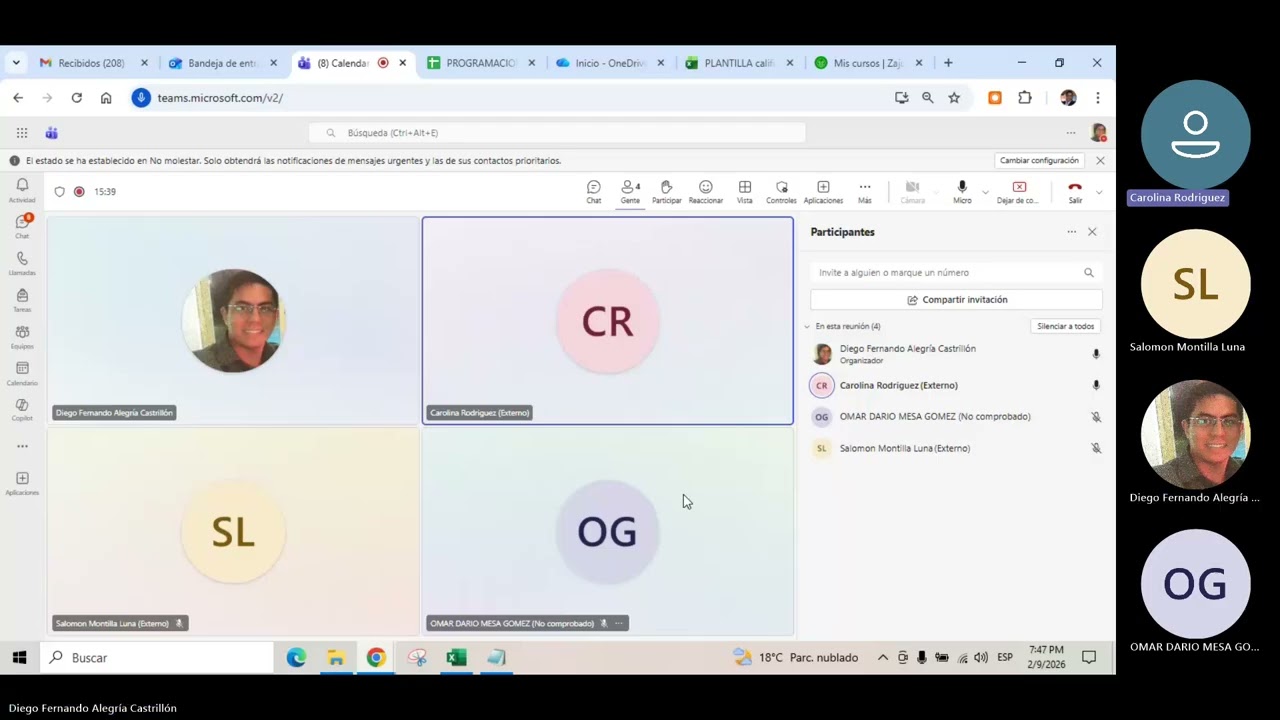The width and height of the screenshot is (1280, 720).
Task: Open the Más options in meeting toolbar
Action: click(x=865, y=192)
